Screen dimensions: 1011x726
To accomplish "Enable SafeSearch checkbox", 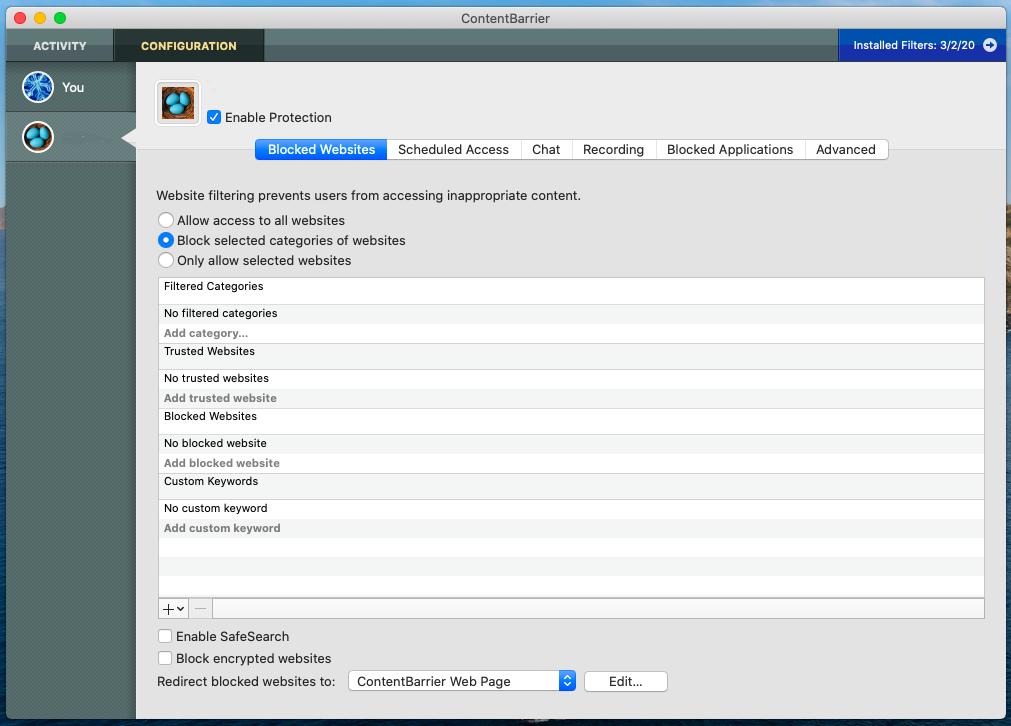I will tap(165, 636).
